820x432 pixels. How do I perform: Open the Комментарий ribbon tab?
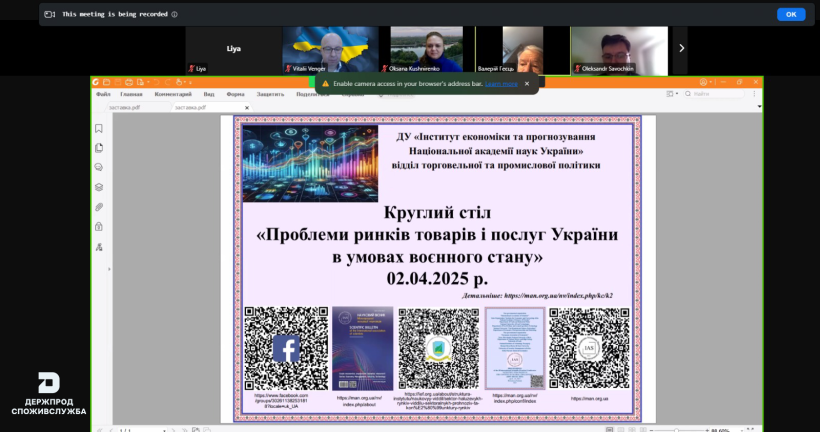[x=173, y=94]
